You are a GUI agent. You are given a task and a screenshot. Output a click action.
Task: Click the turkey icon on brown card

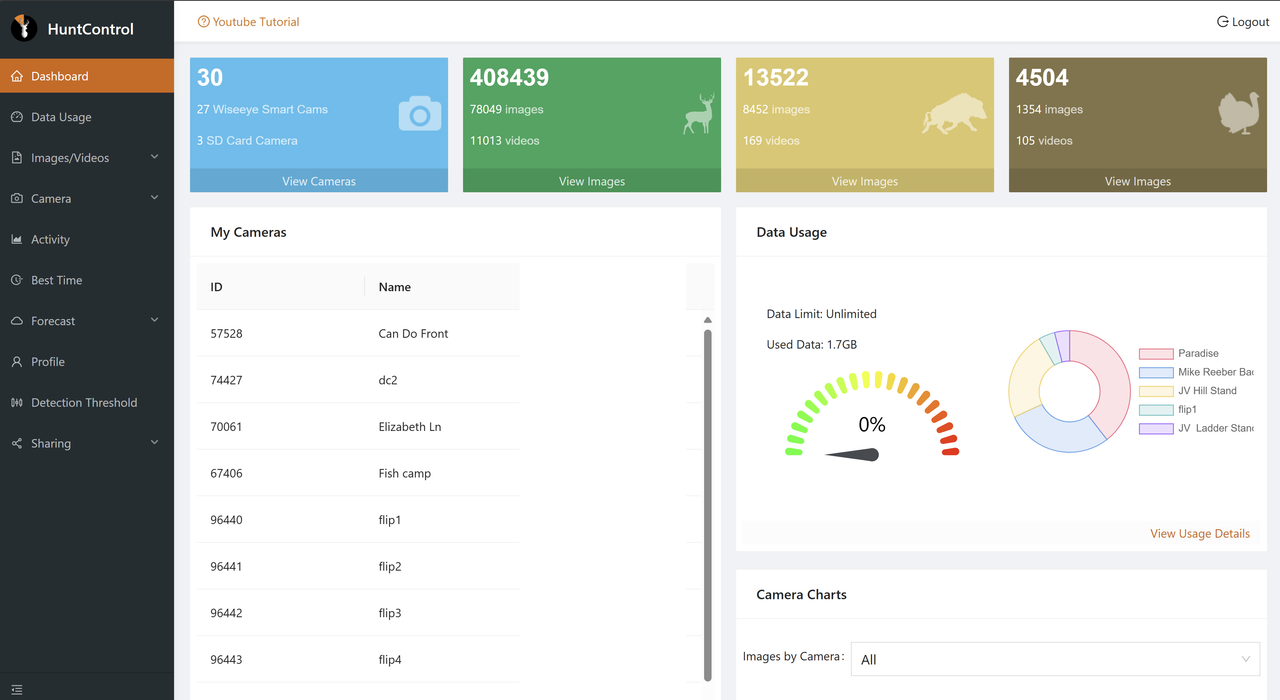1240,113
